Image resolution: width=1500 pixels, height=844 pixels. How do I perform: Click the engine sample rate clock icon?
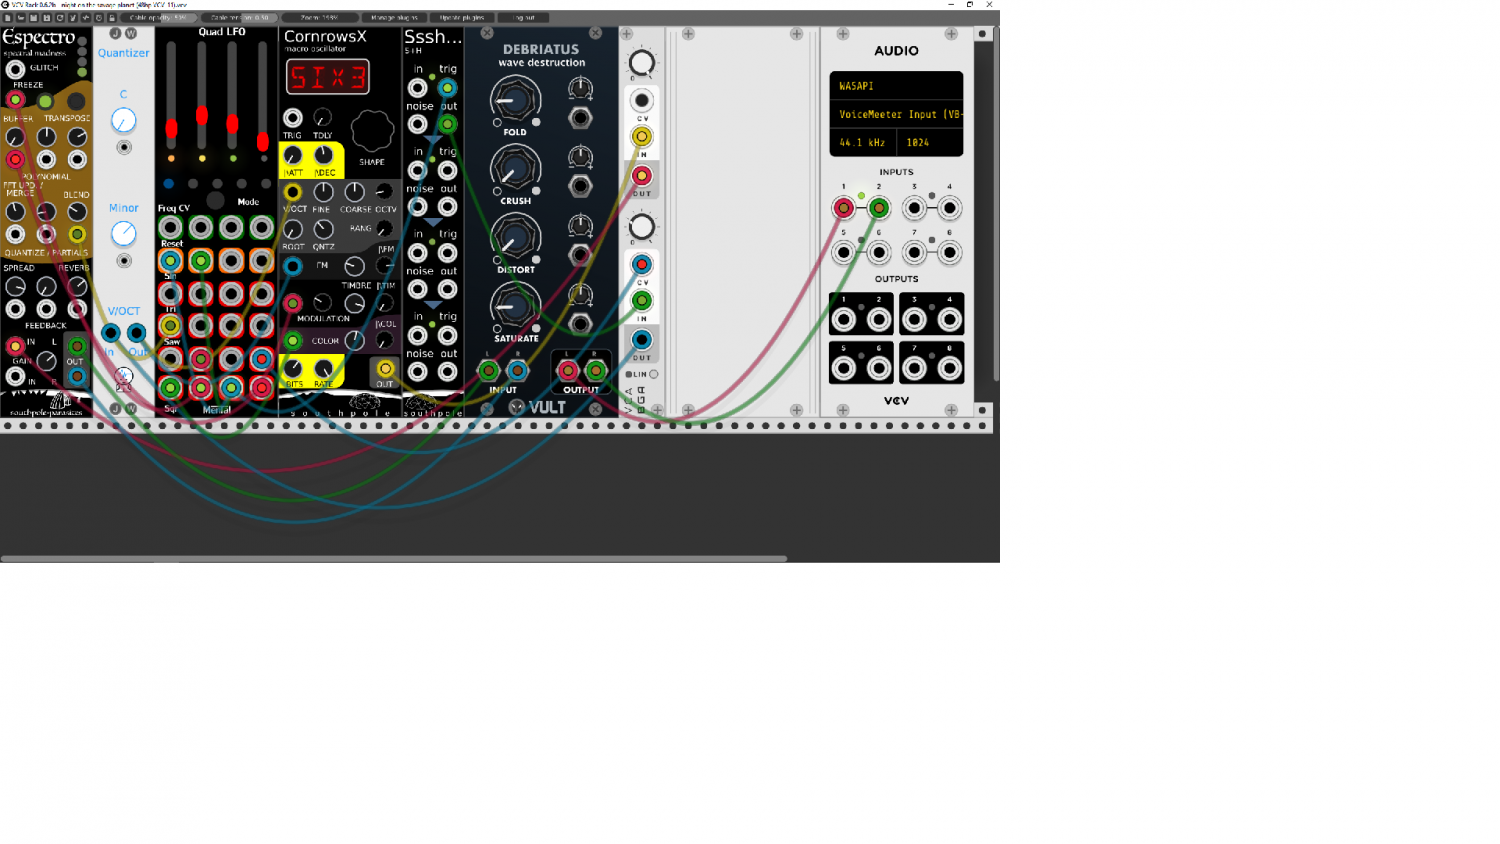pyautogui.click(x=98, y=18)
